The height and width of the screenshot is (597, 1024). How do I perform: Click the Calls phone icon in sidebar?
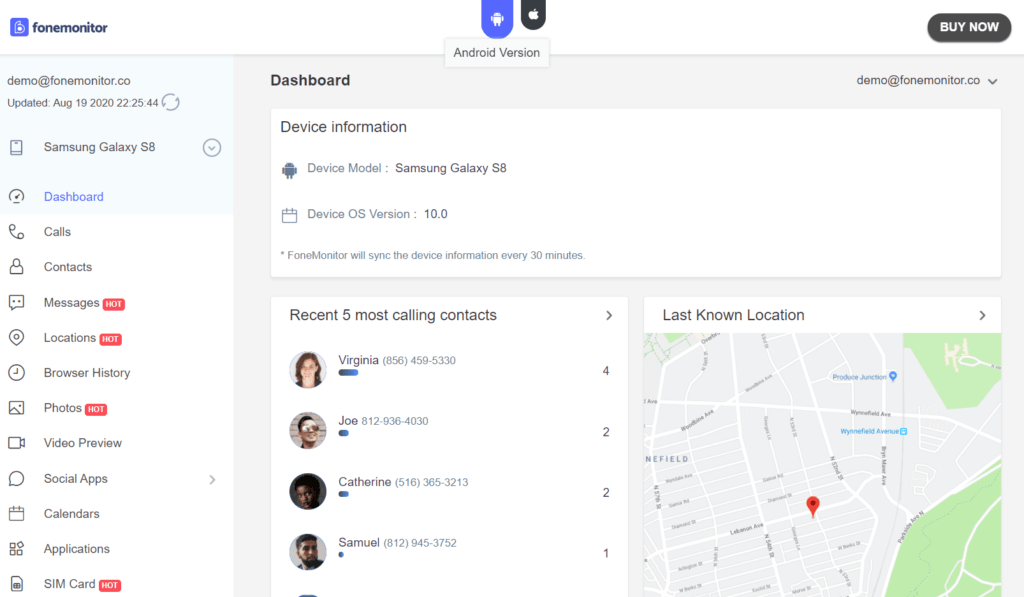(x=16, y=232)
